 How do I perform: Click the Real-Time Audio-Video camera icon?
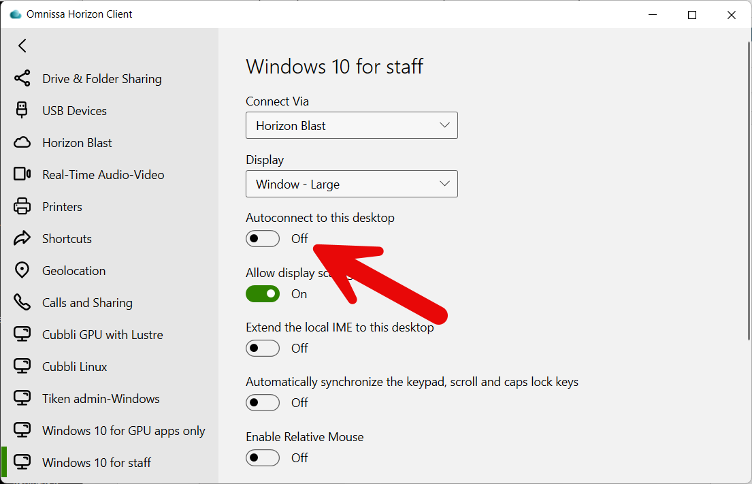click(x=22, y=175)
